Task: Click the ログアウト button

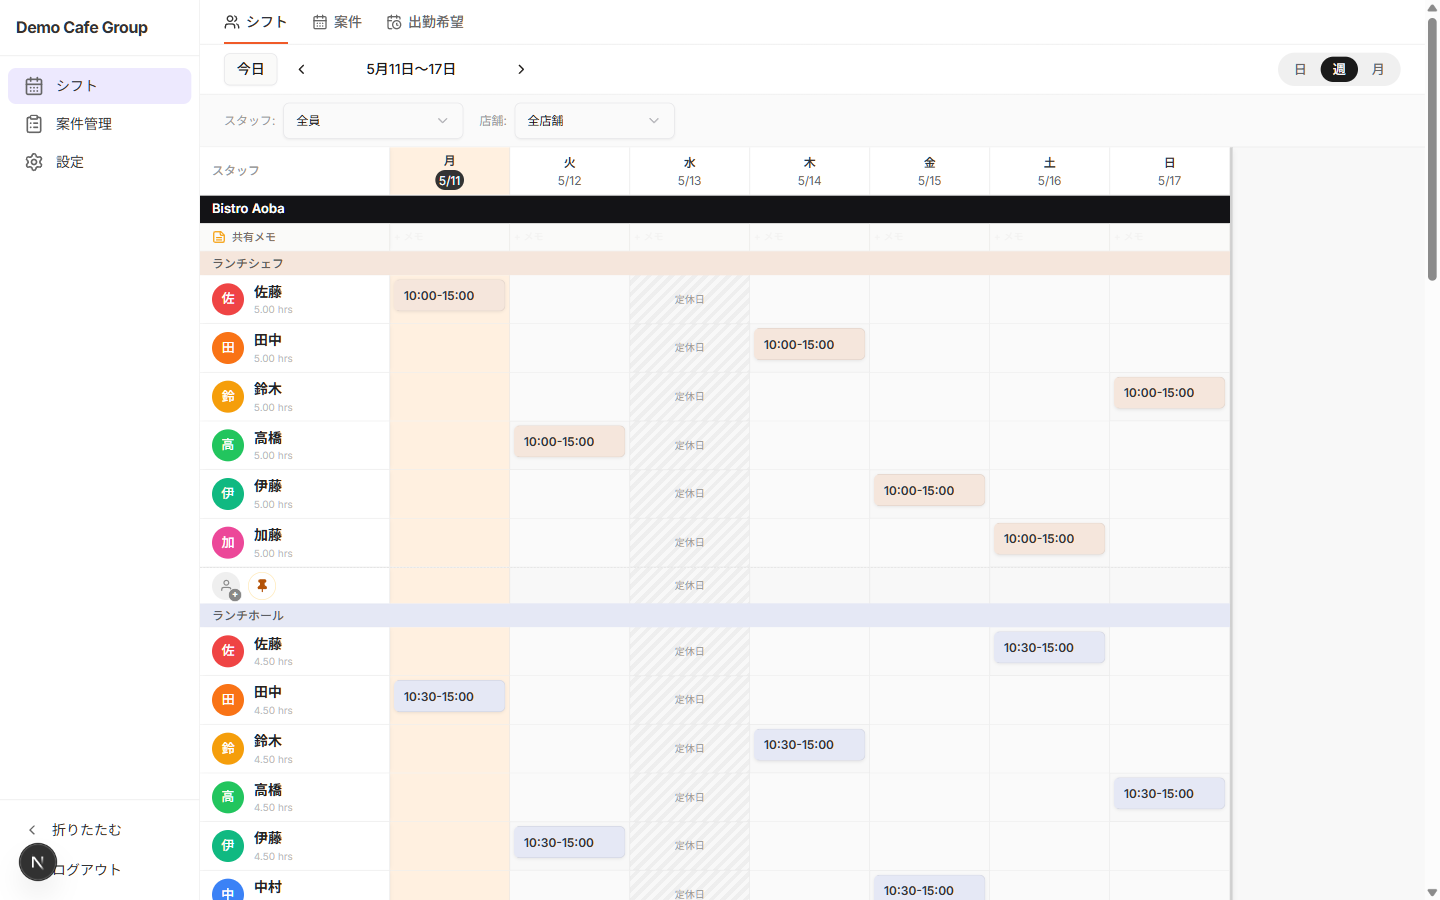Action: coord(88,870)
